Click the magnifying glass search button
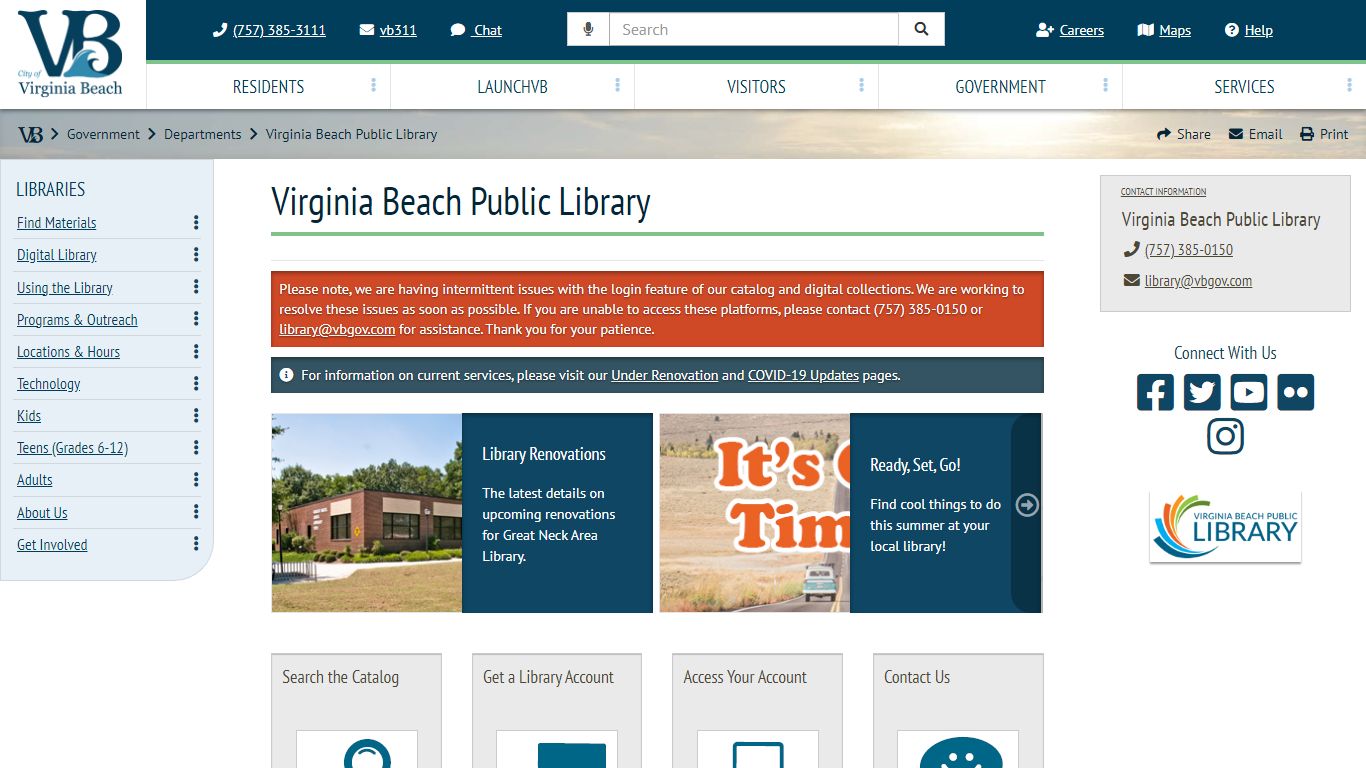1366x768 pixels. pos(921,30)
